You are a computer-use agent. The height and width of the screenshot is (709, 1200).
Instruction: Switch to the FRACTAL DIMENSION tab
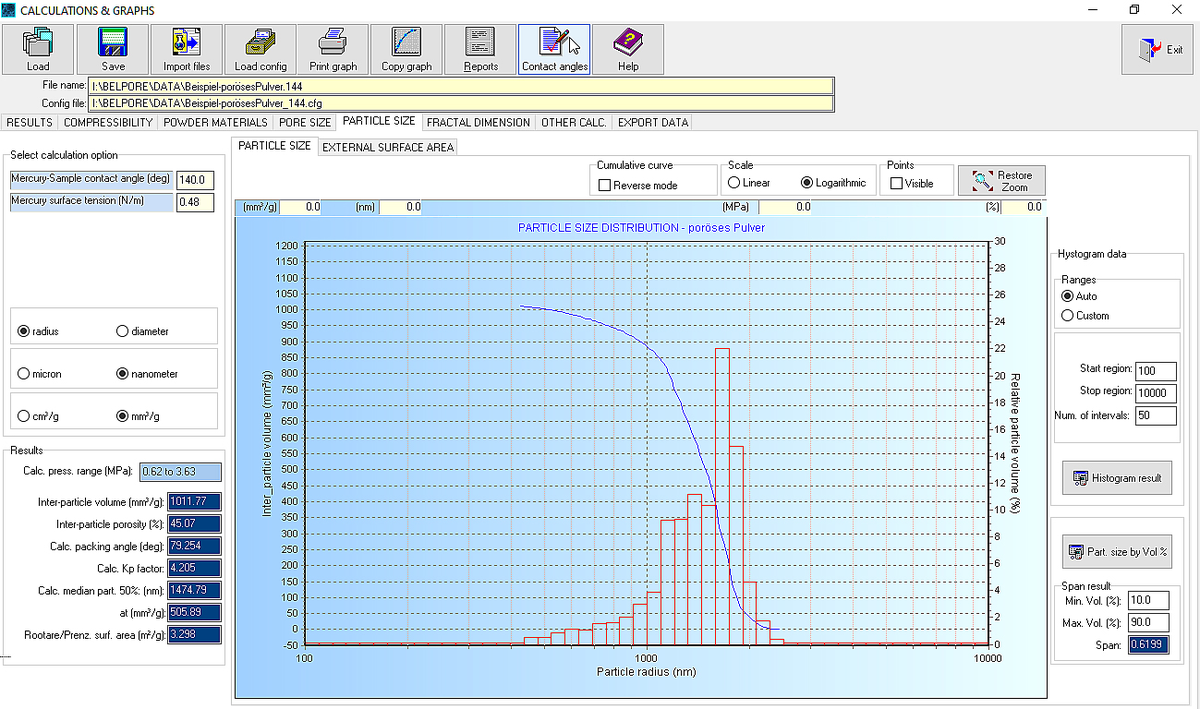[478, 122]
